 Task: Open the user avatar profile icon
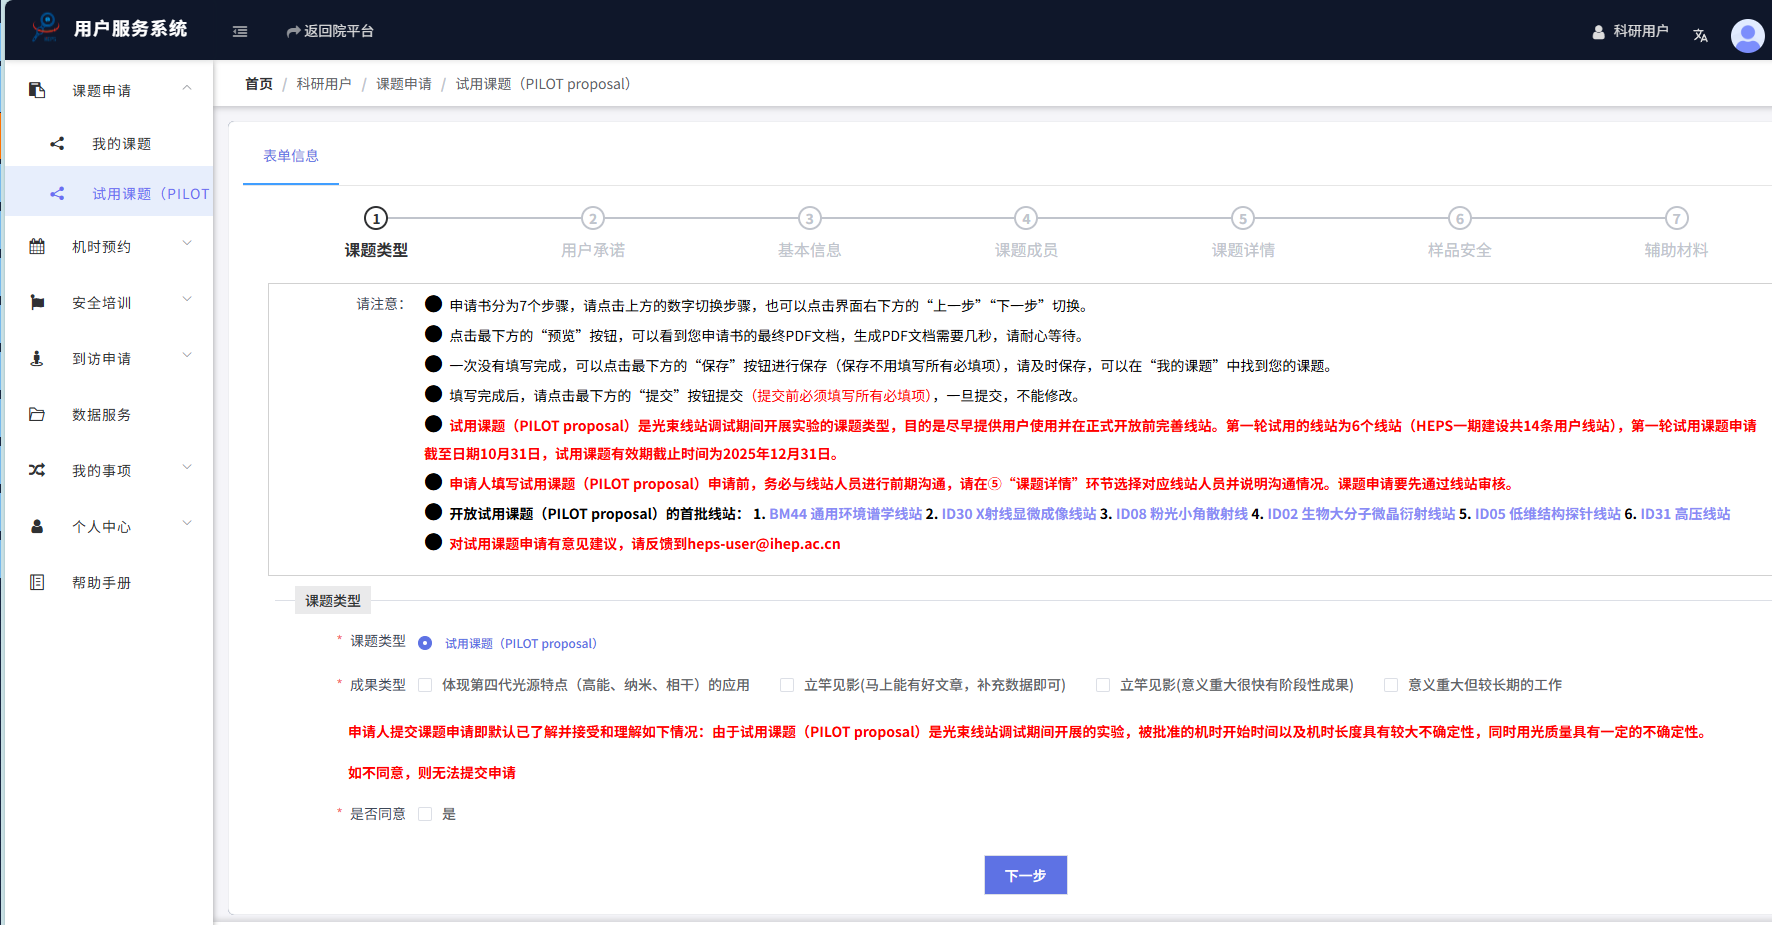(x=1747, y=35)
